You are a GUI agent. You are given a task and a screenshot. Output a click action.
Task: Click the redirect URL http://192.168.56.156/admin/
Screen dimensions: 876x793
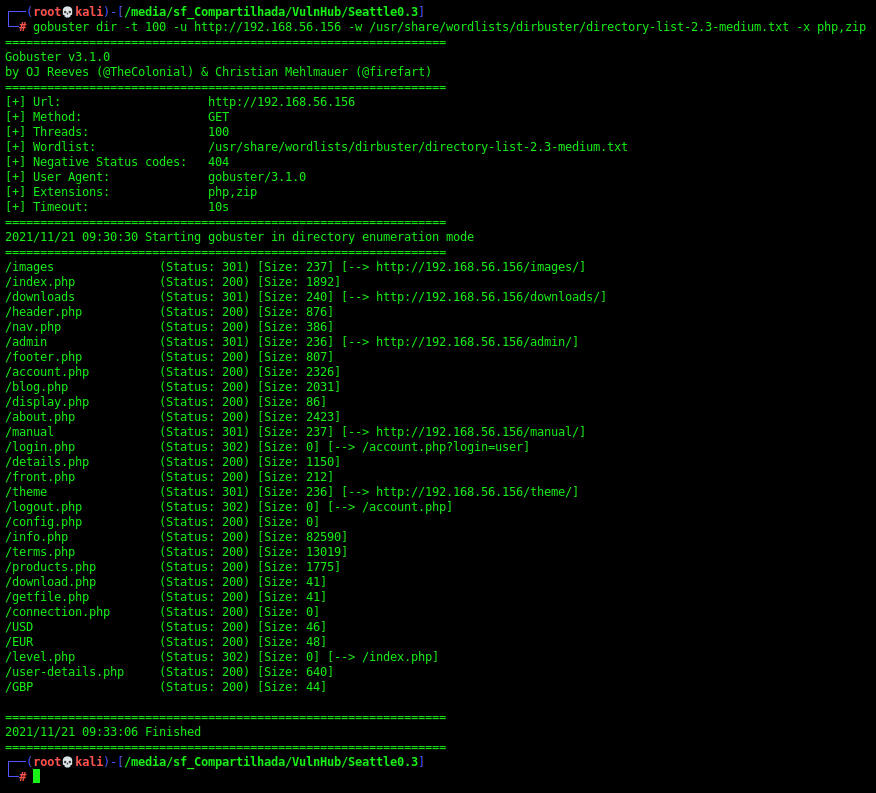pos(474,341)
